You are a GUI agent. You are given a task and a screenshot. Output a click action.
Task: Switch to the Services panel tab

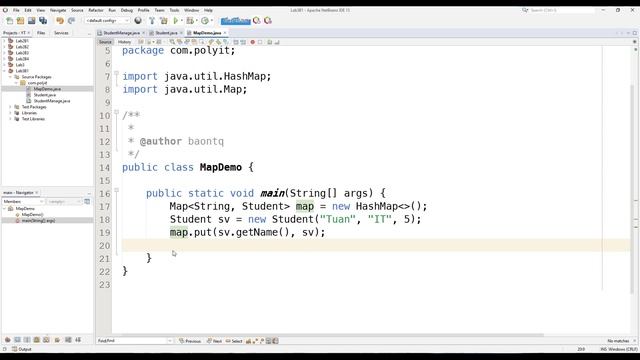(x=61, y=33)
